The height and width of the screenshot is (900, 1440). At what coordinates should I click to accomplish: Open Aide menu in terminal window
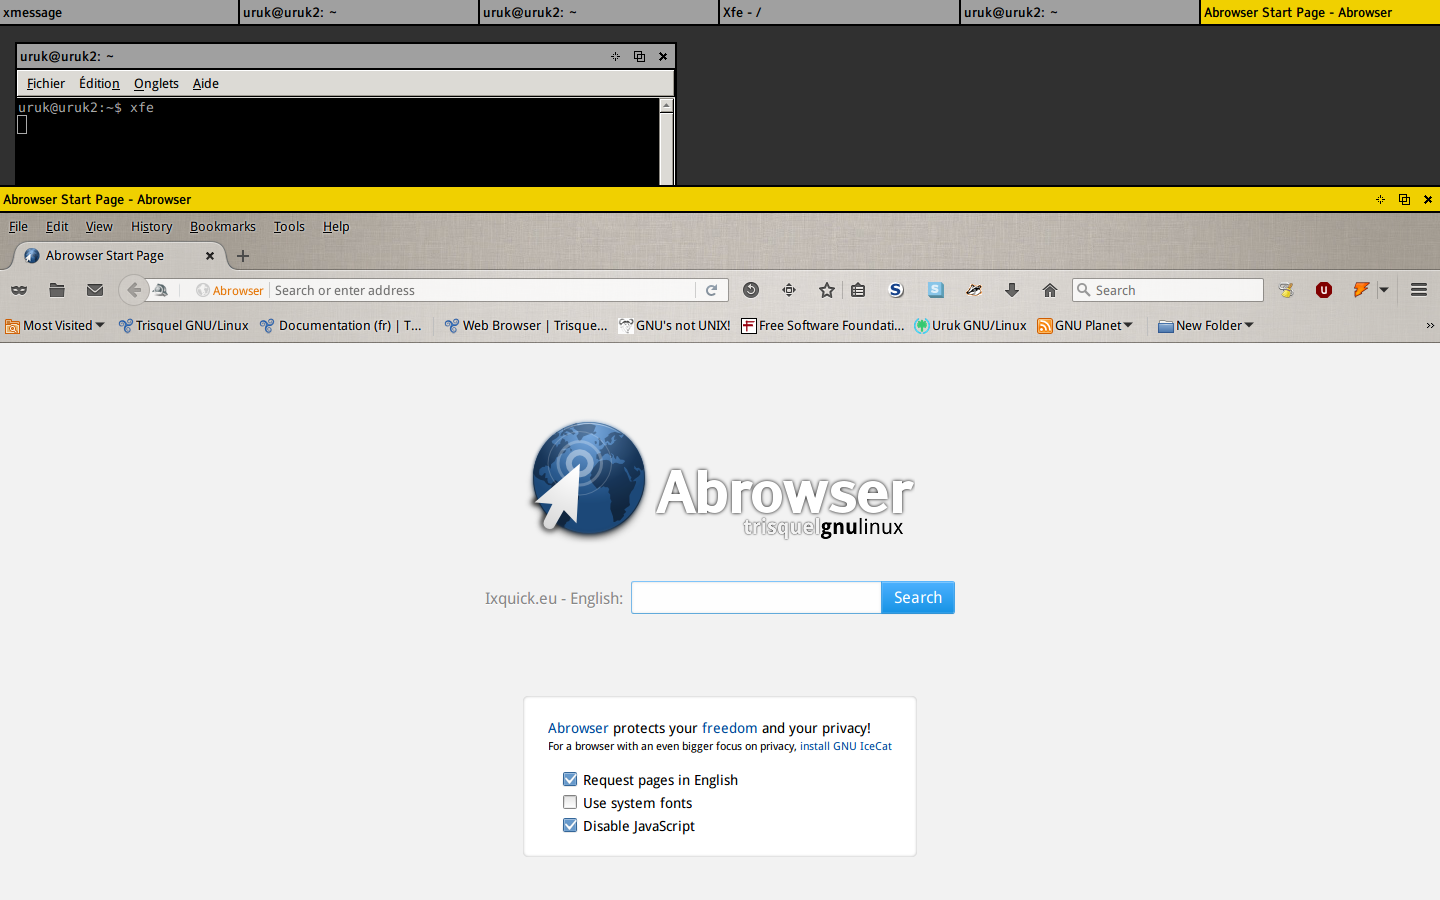[x=206, y=84]
